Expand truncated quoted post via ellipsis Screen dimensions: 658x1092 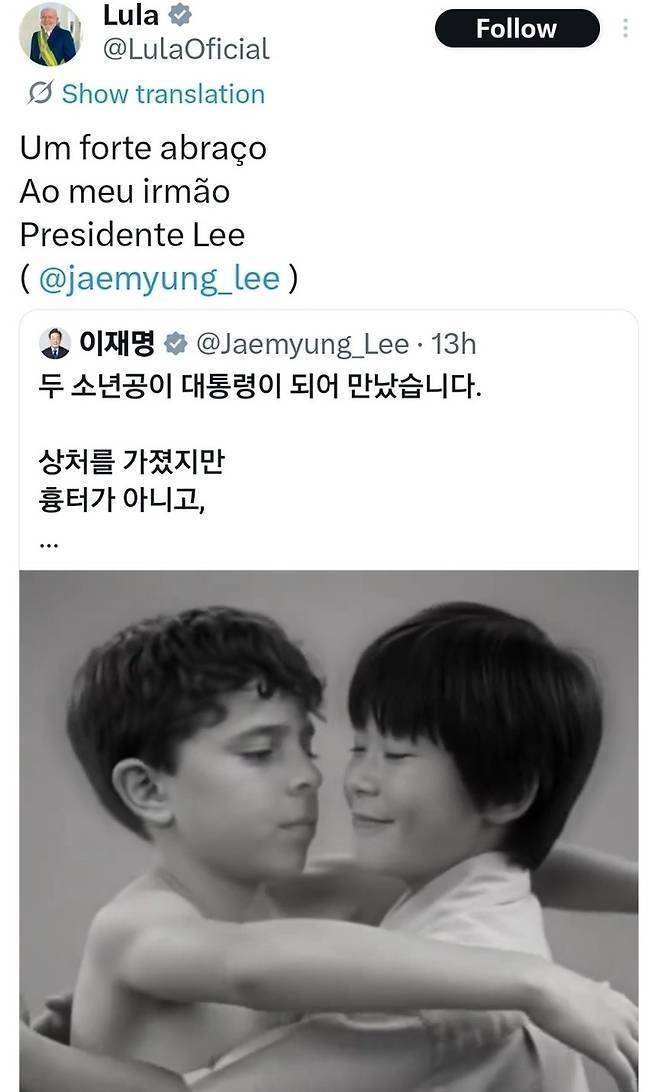[49, 543]
